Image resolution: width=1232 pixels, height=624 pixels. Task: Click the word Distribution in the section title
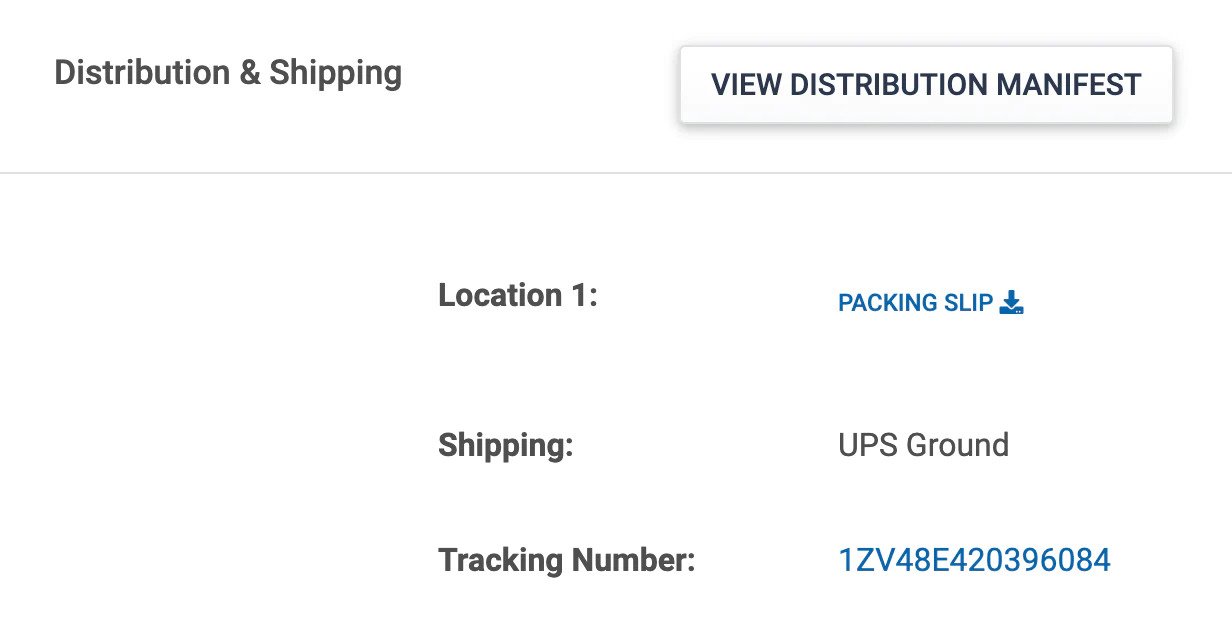[x=142, y=73]
